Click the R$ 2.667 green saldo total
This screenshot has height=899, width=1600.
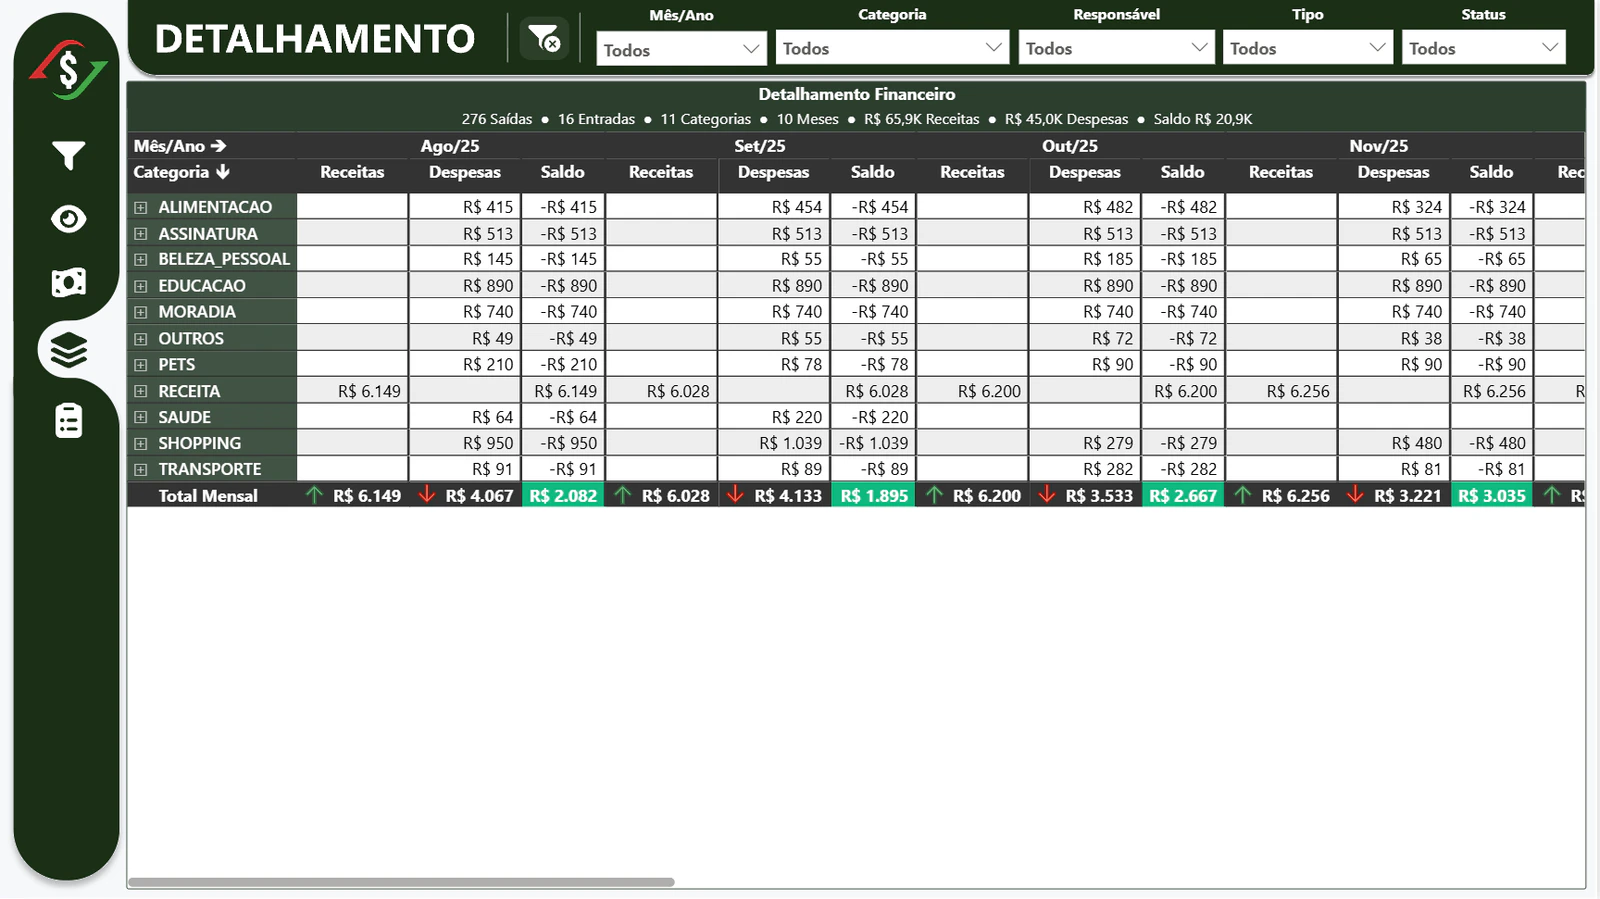point(1183,496)
